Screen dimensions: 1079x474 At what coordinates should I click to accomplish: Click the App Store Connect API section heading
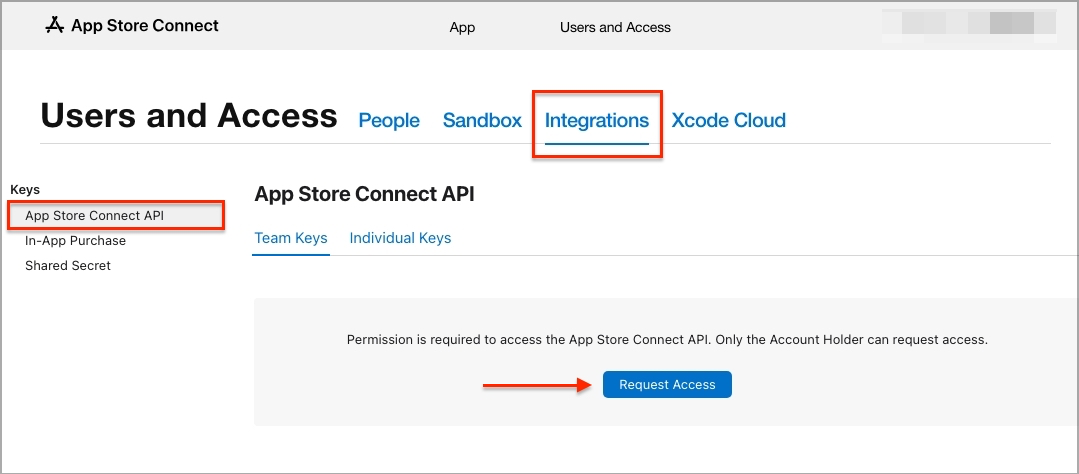click(x=365, y=194)
